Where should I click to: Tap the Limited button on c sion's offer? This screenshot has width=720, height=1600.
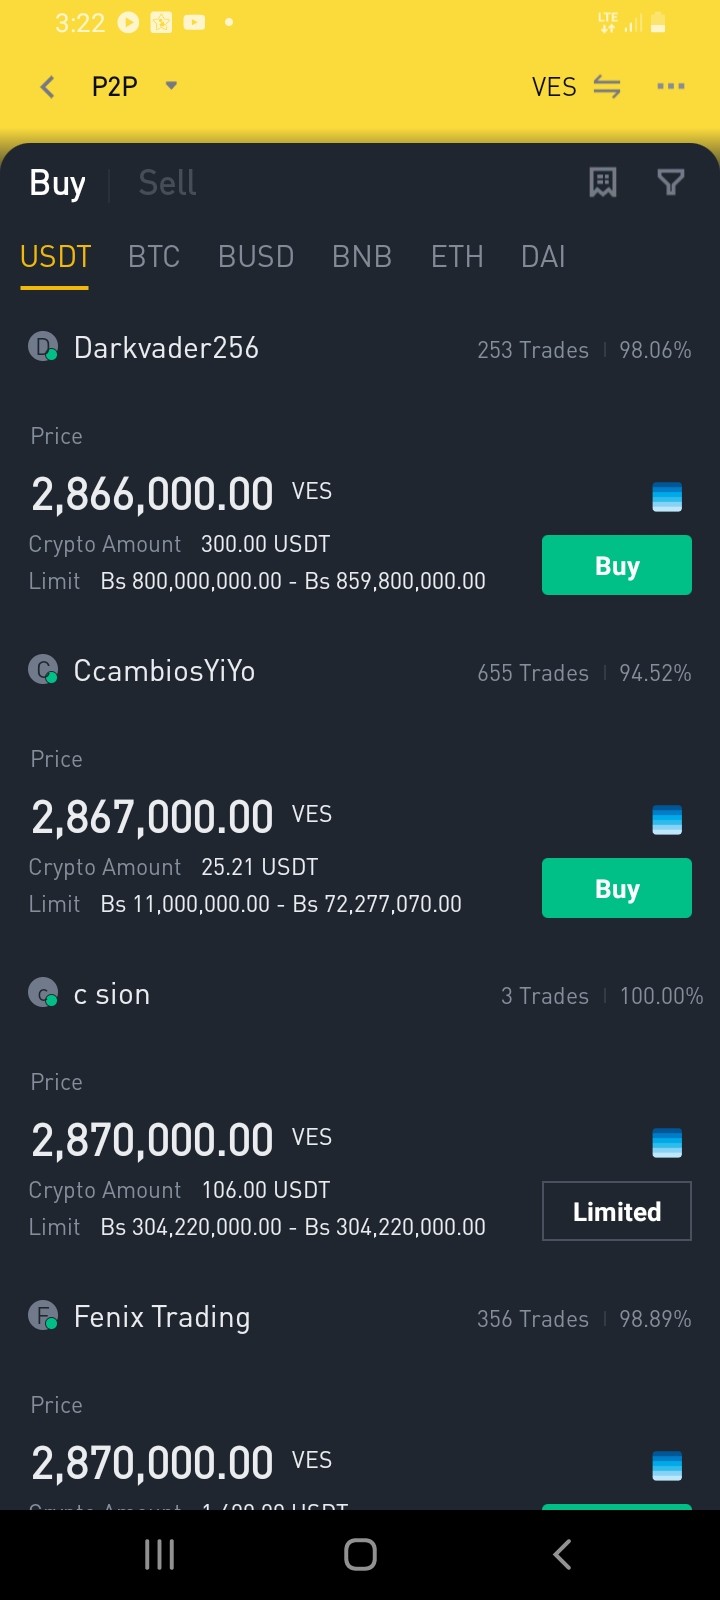point(617,1211)
